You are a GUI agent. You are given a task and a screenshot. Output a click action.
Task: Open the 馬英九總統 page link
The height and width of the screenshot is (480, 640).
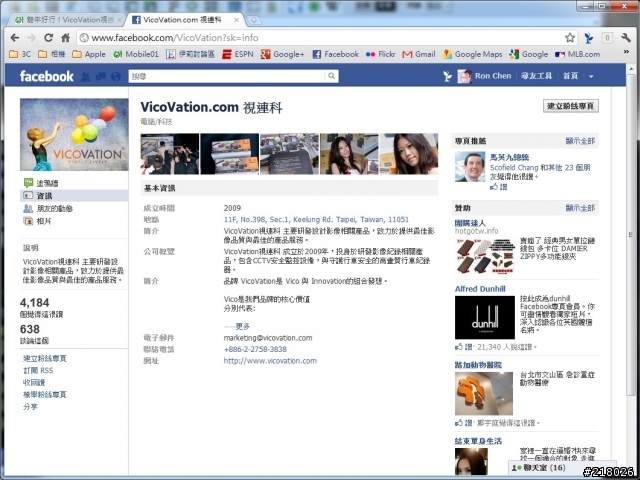pyautogui.click(x=509, y=157)
